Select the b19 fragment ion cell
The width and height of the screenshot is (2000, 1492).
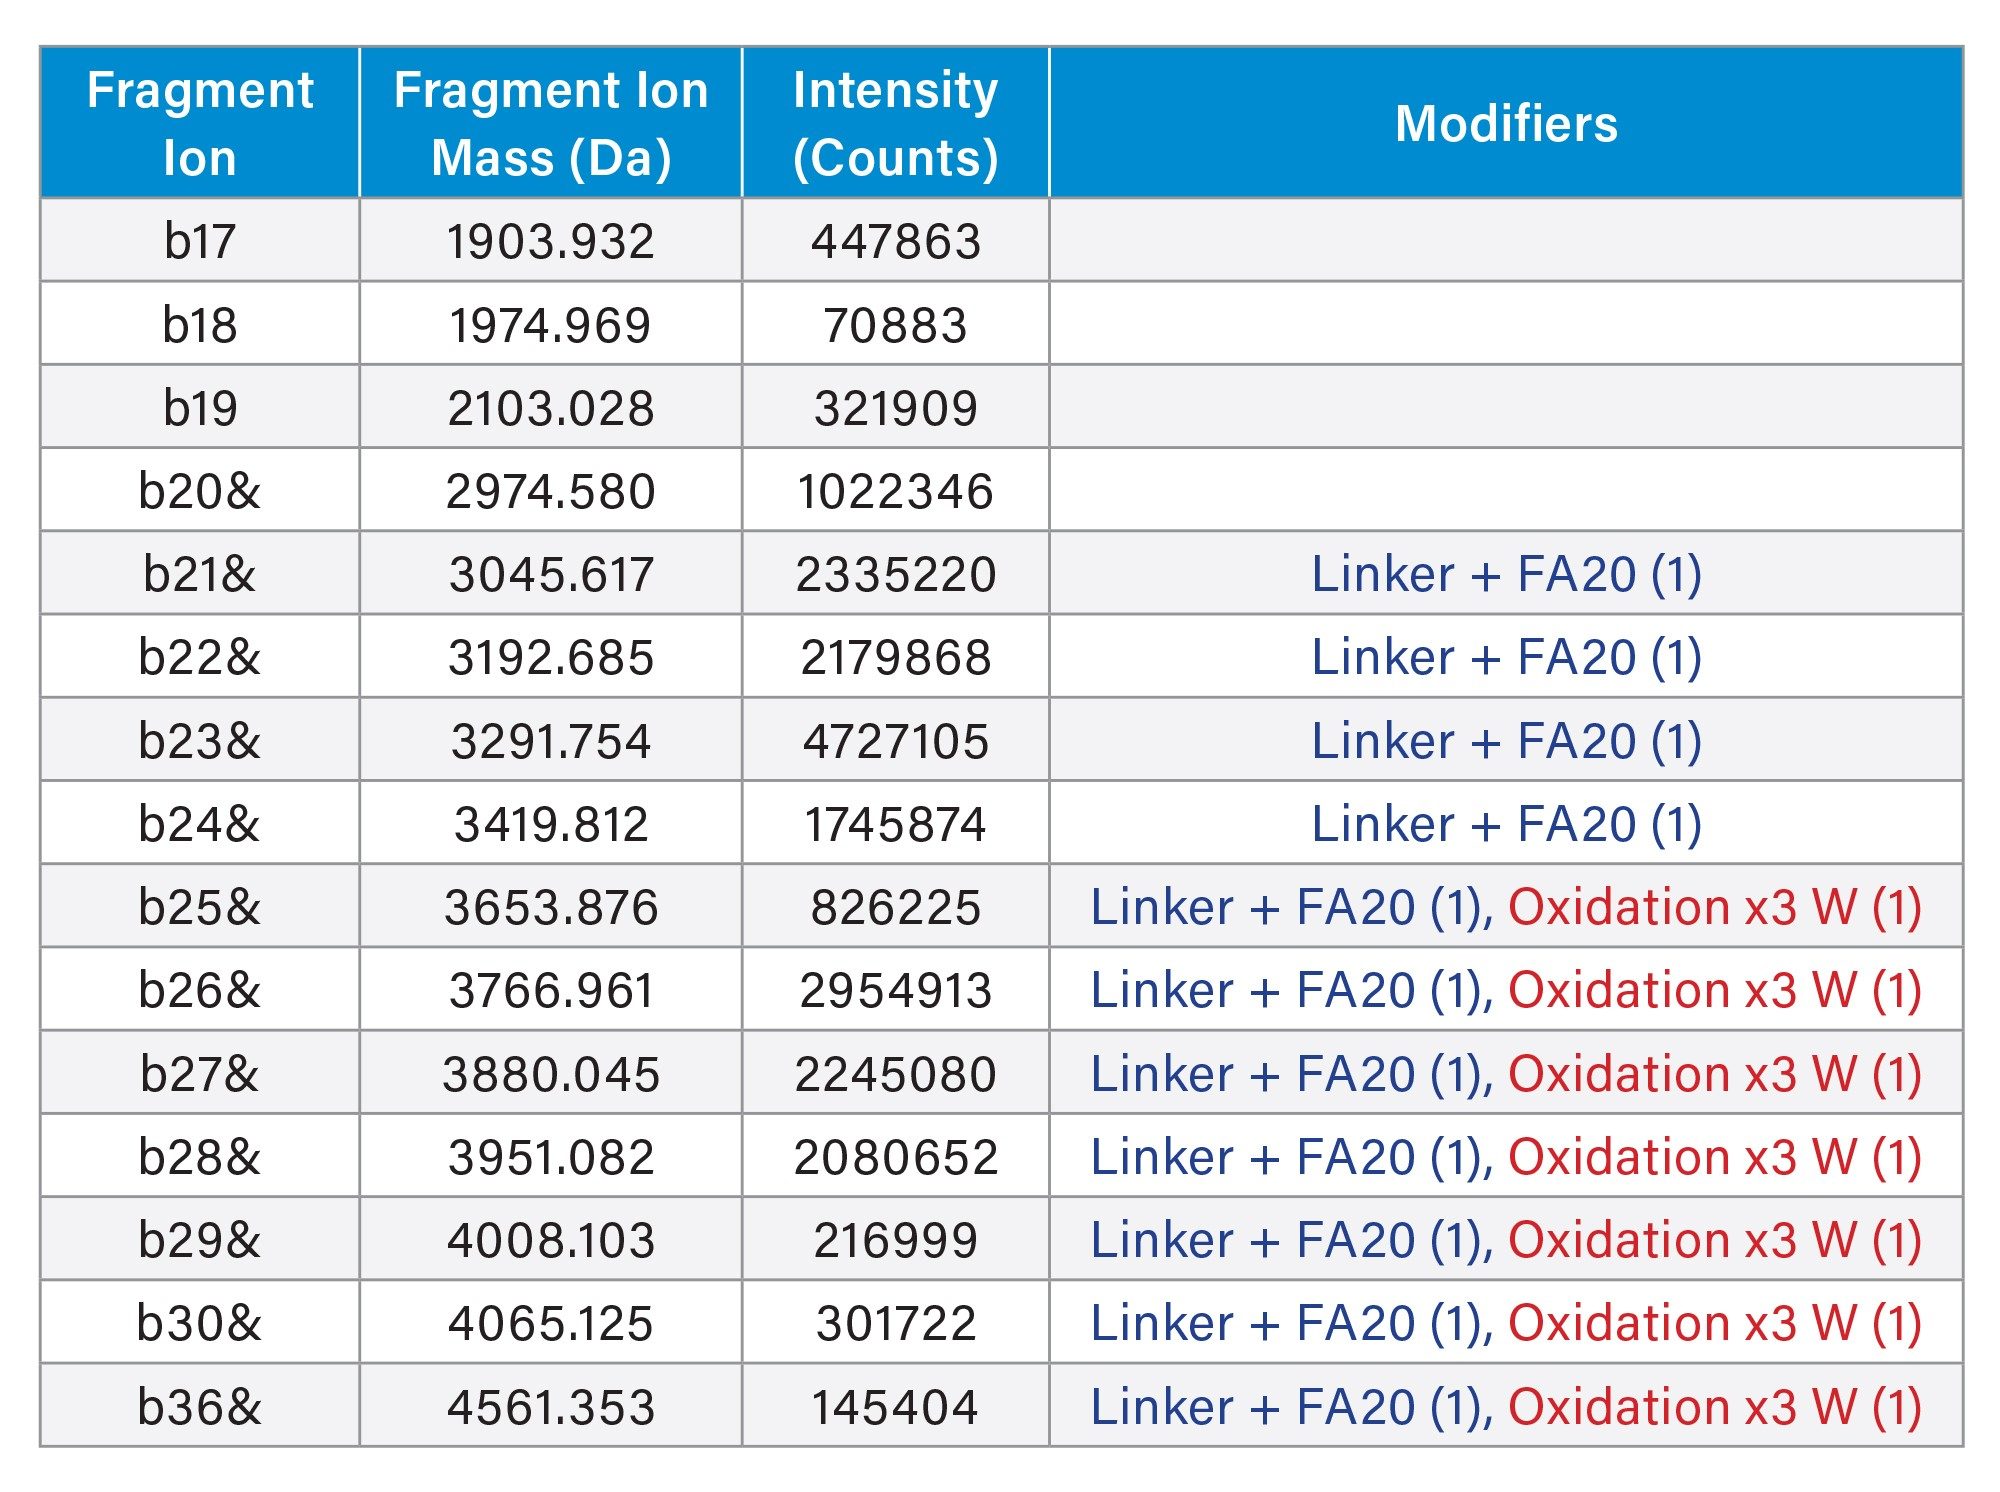point(200,408)
